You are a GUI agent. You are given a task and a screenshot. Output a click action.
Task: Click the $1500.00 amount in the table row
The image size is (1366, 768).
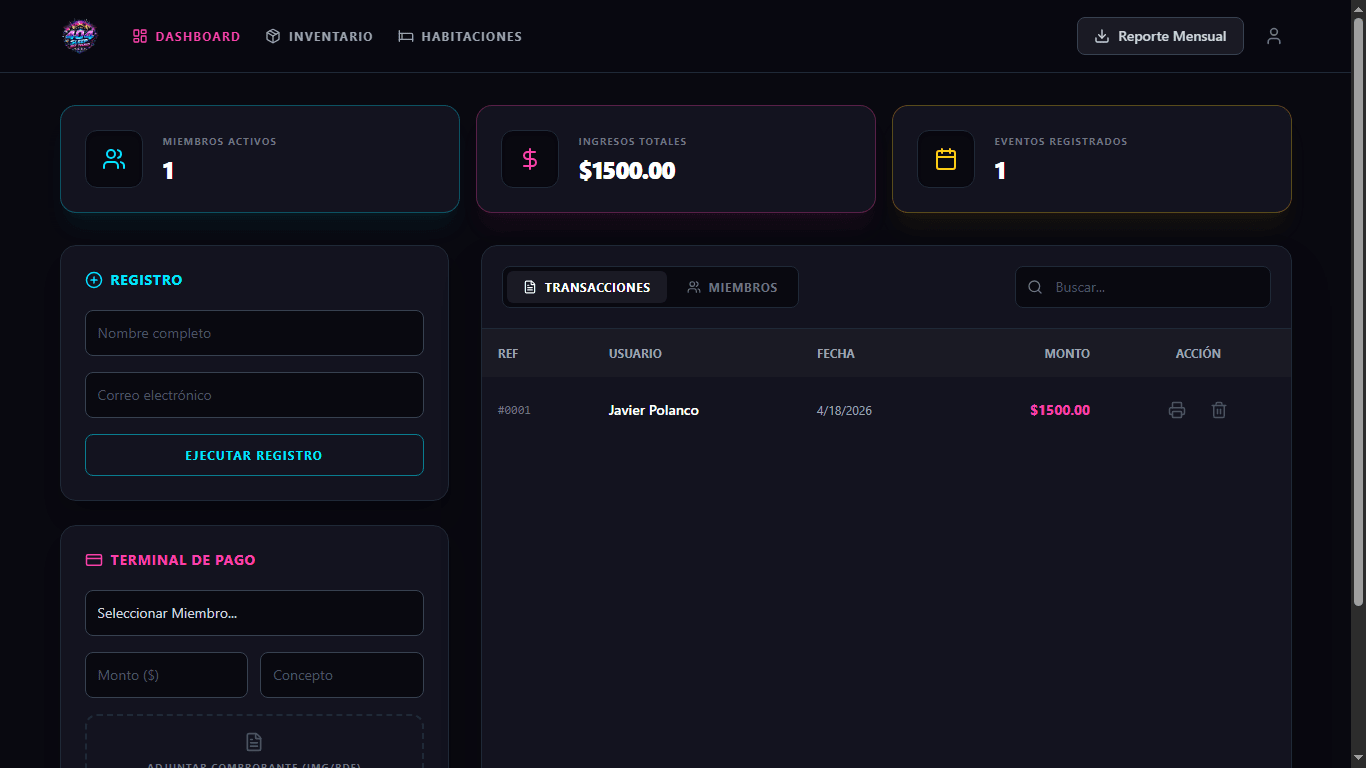coord(1060,410)
